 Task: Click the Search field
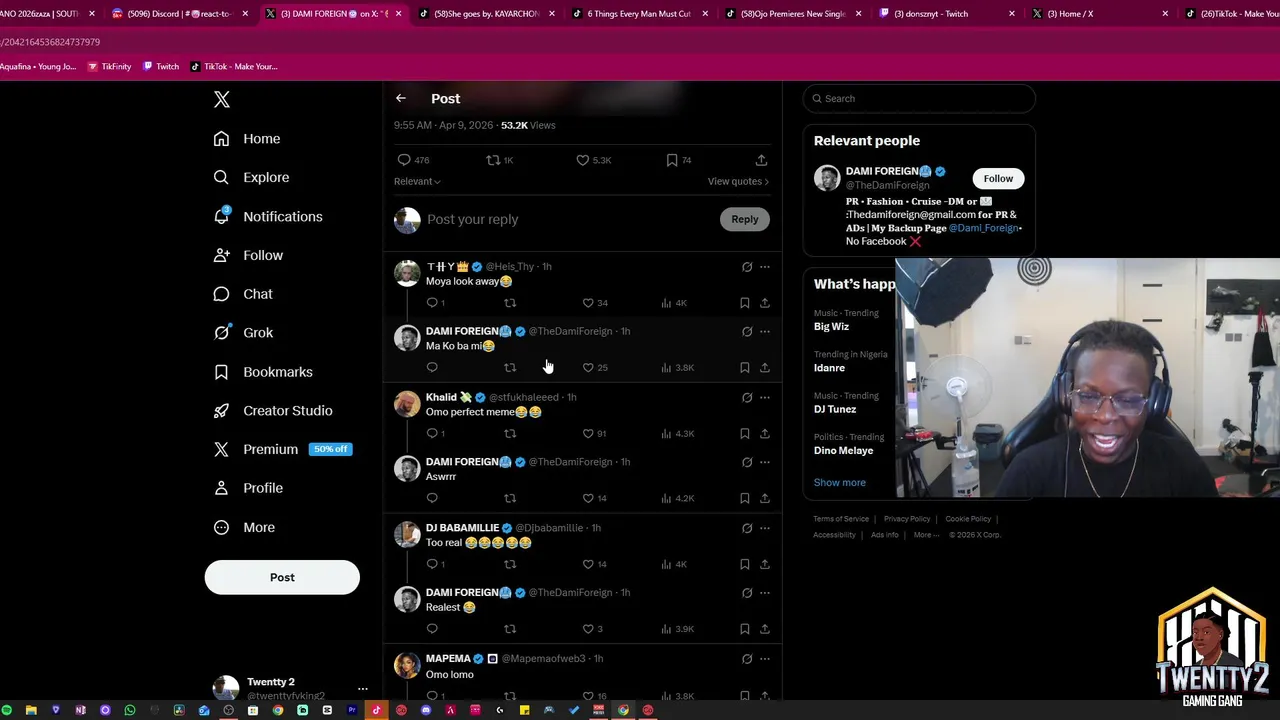click(x=919, y=98)
